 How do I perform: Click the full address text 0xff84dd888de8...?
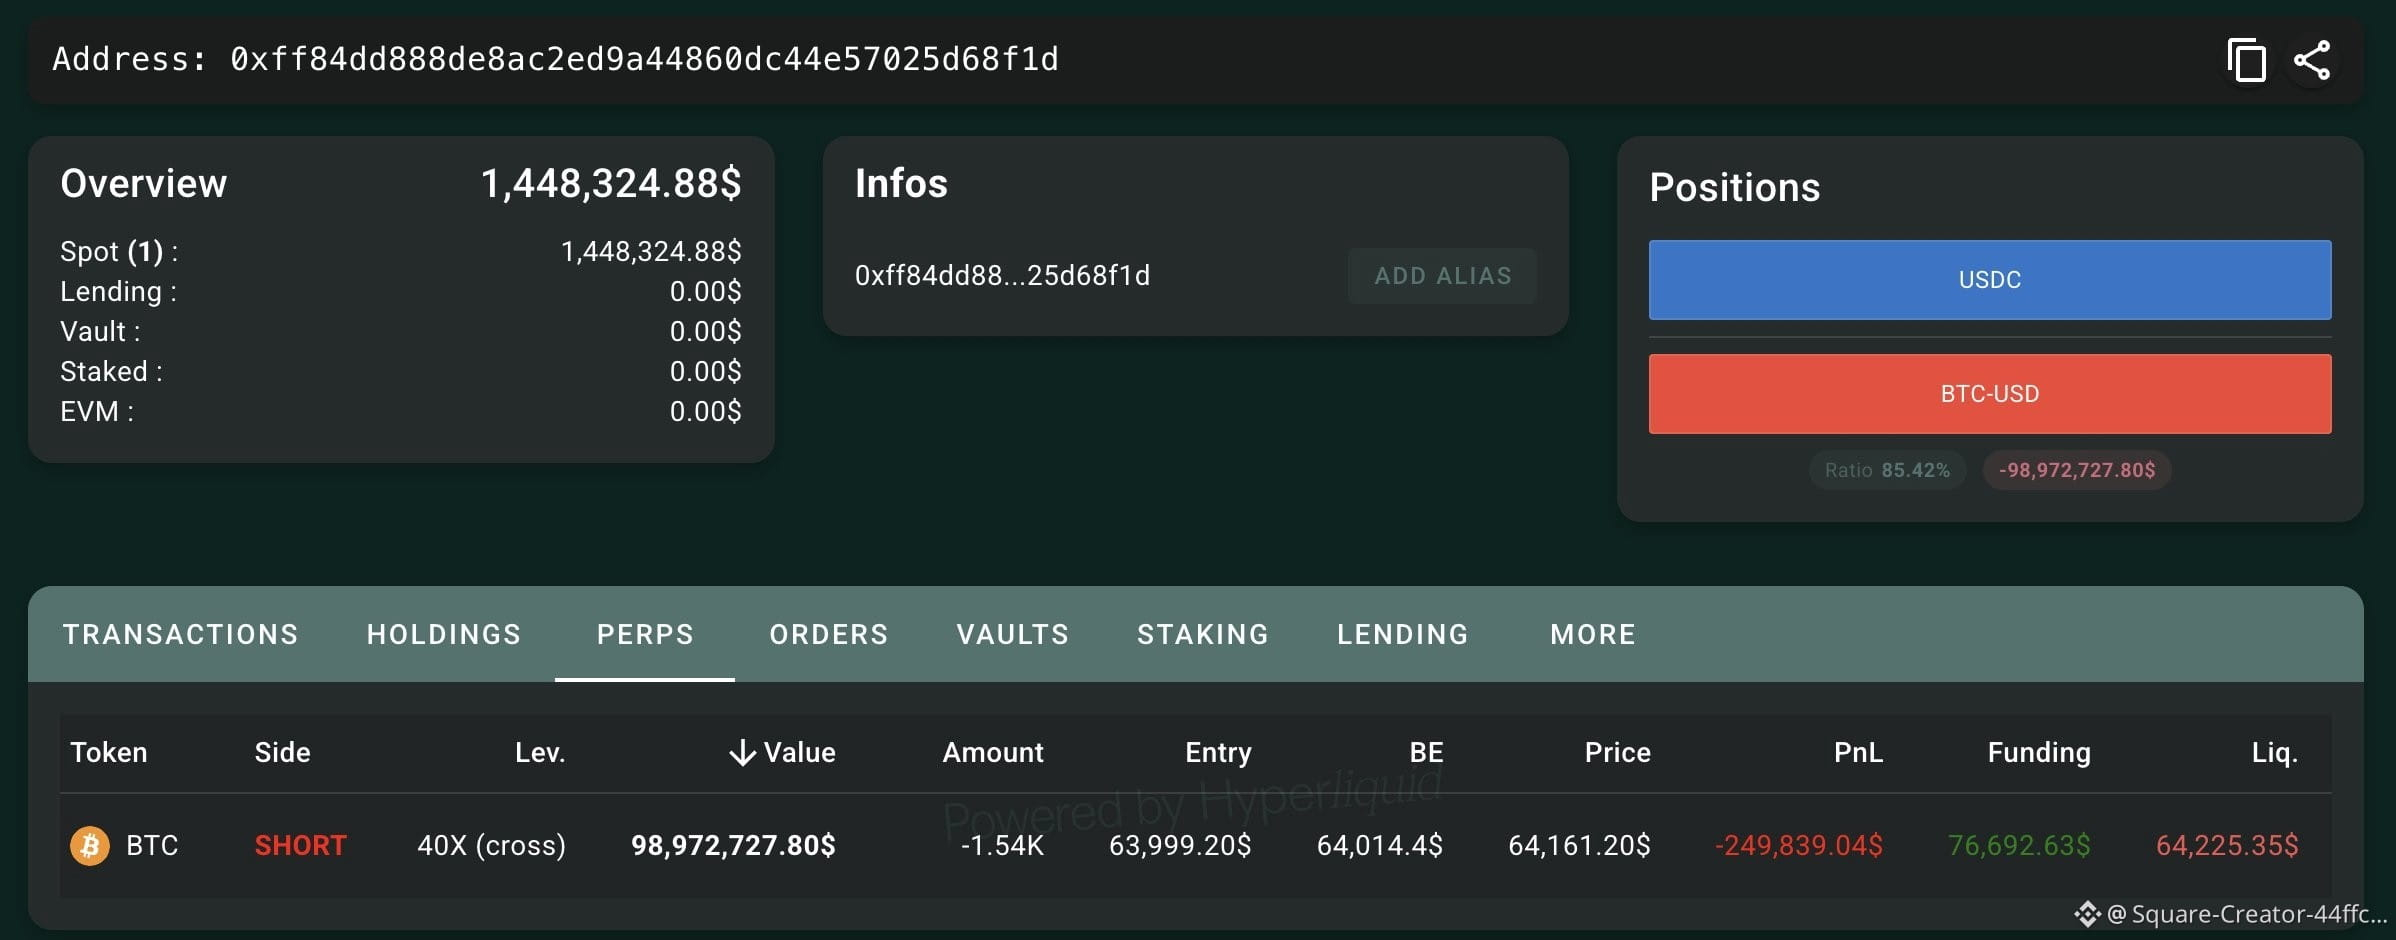644,59
